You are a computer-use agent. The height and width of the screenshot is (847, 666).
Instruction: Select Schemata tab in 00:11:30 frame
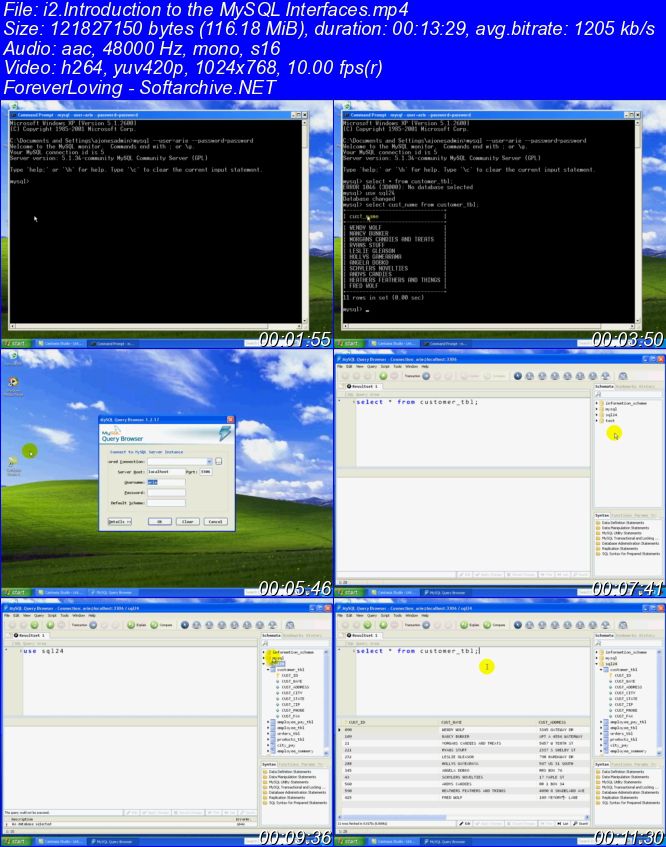(x=604, y=635)
